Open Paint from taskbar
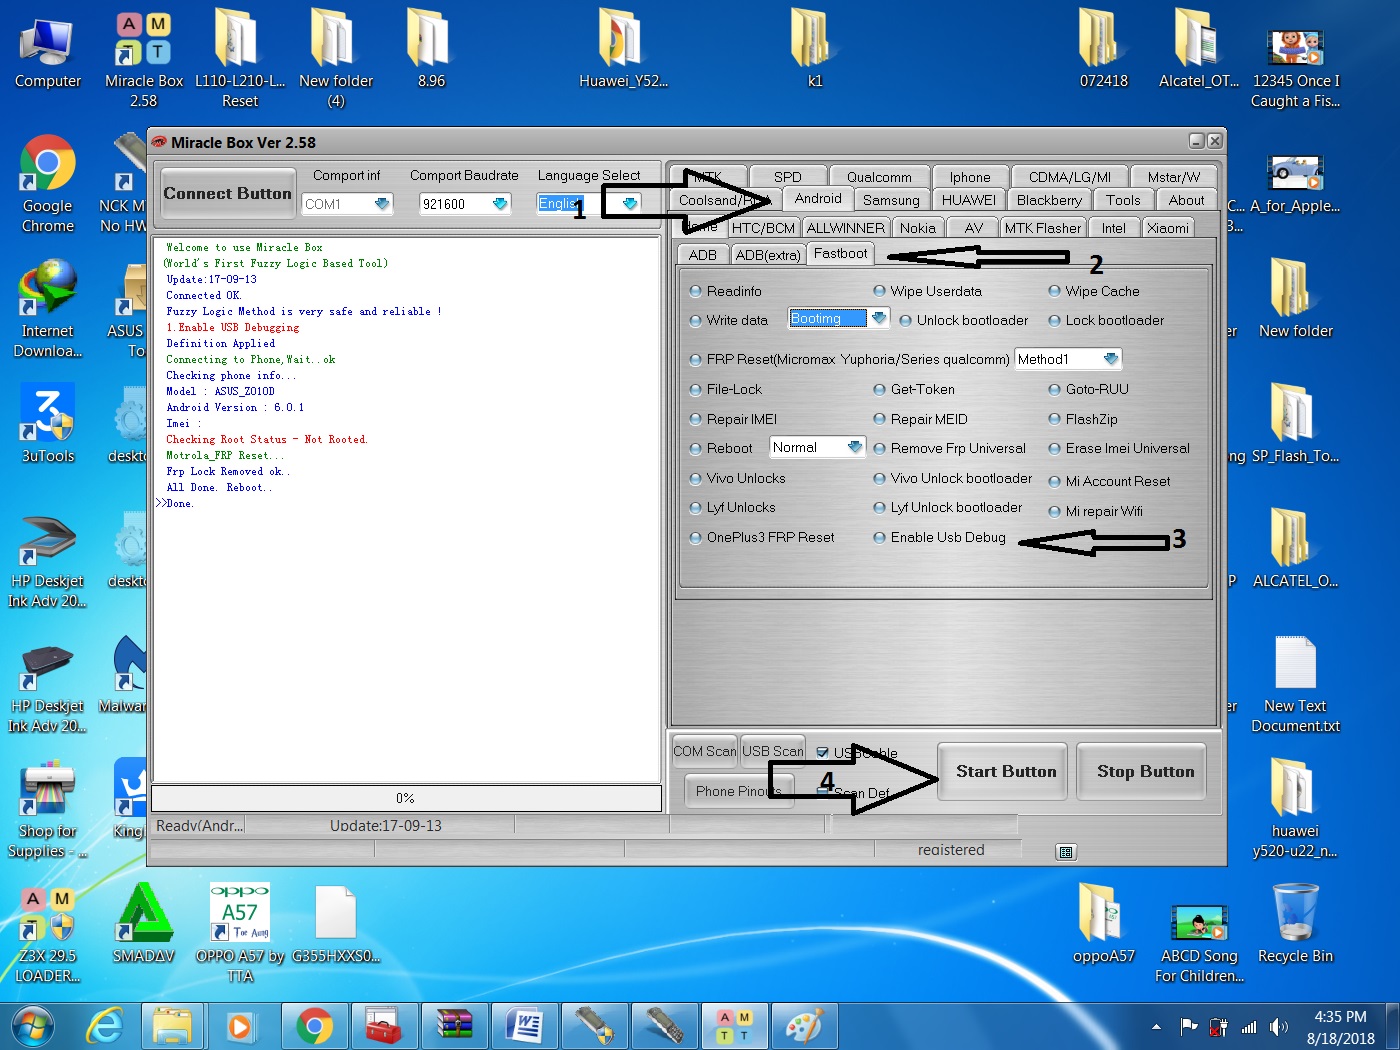Image resolution: width=1400 pixels, height=1050 pixels. point(805,1027)
